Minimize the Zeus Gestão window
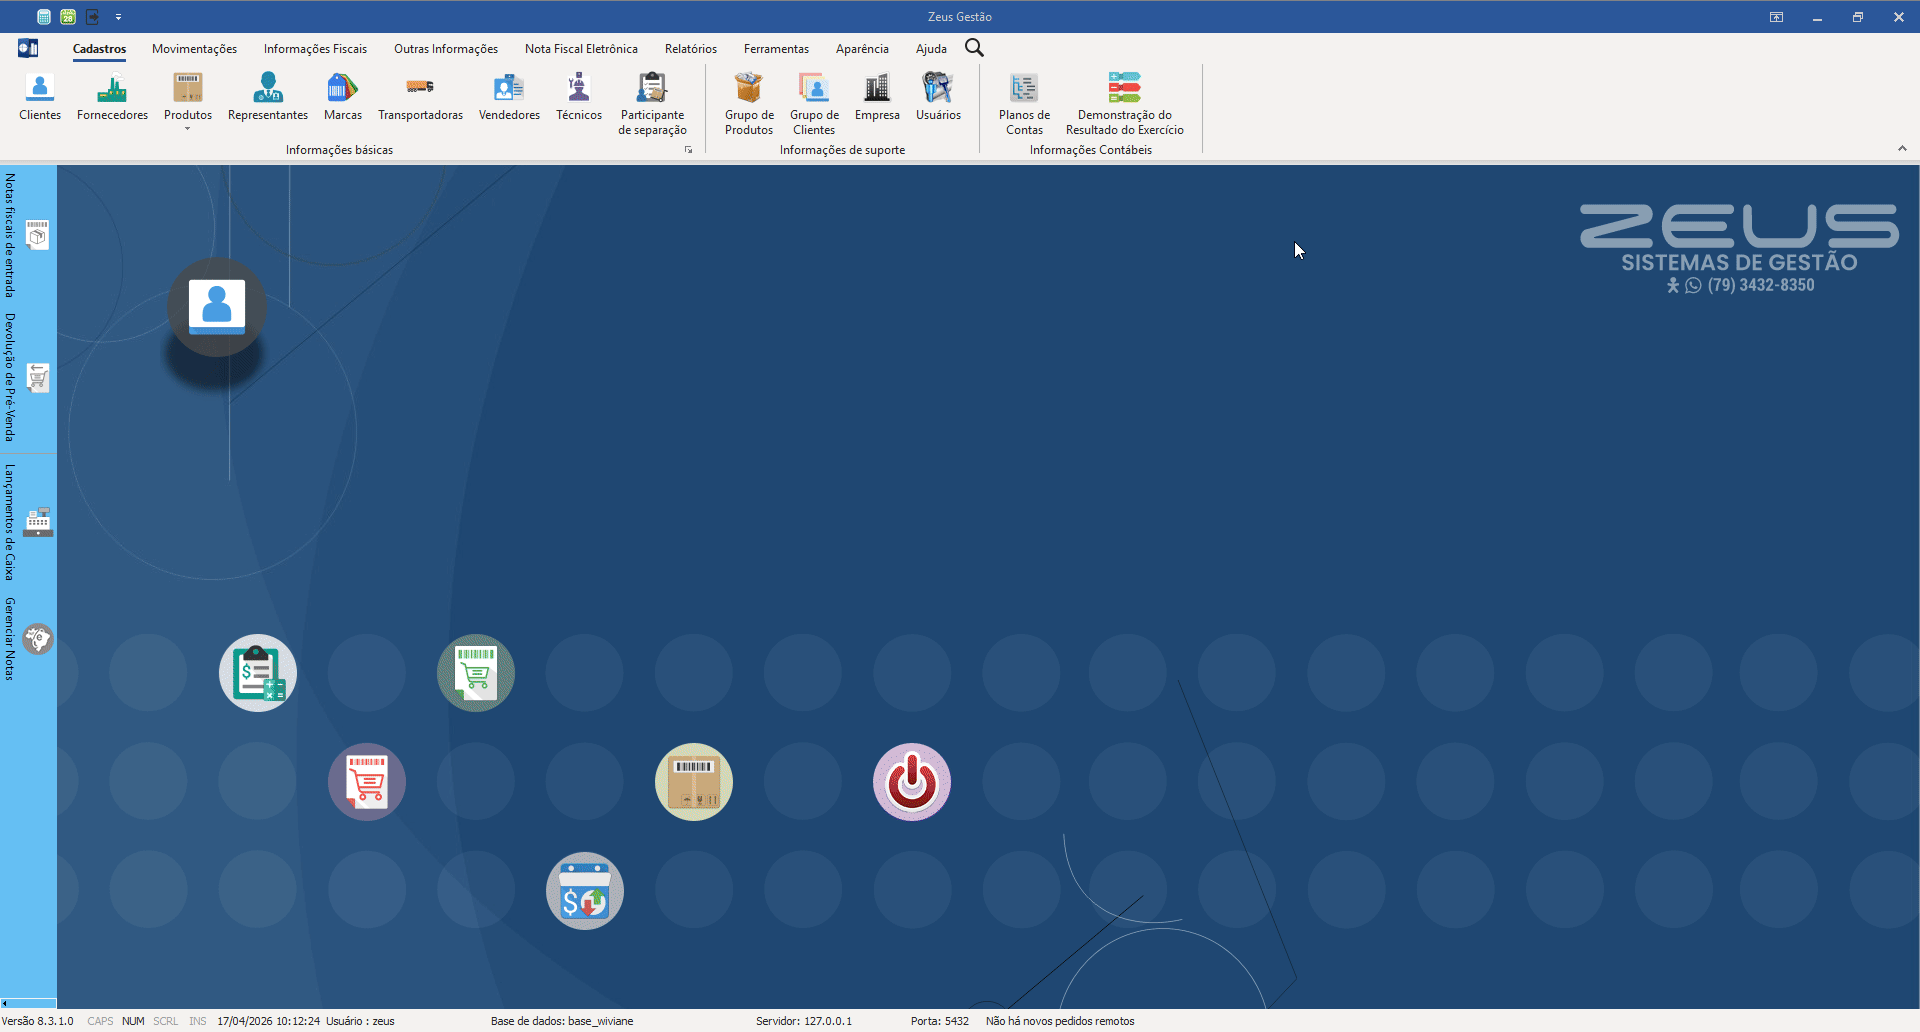Screen dimensions: 1920x1032 (1817, 17)
